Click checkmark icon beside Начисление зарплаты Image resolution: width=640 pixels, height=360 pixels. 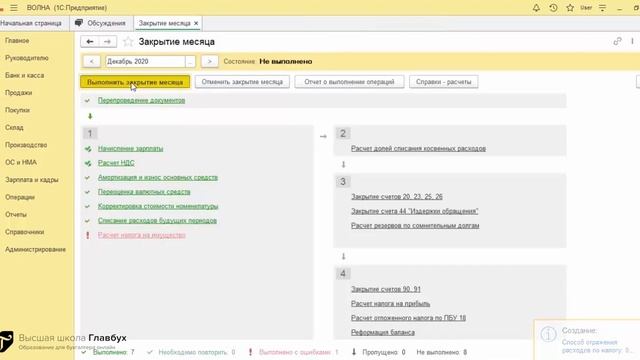coord(88,149)
